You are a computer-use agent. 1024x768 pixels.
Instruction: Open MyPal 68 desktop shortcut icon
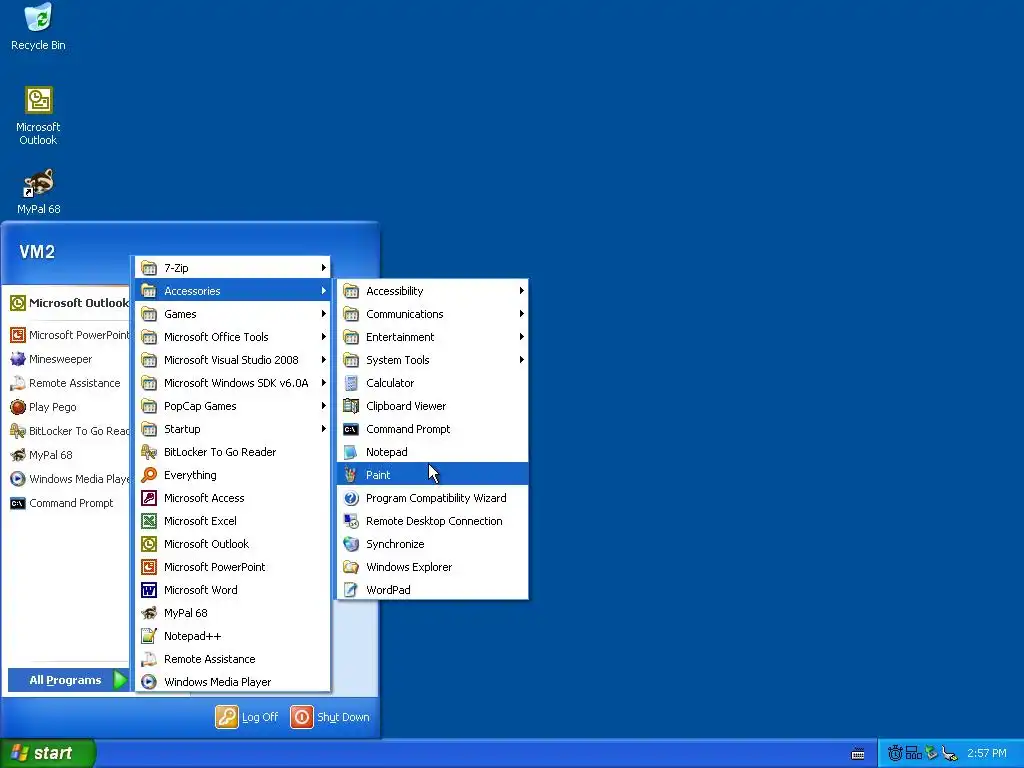pyautogui.click(x=39, y=183)
